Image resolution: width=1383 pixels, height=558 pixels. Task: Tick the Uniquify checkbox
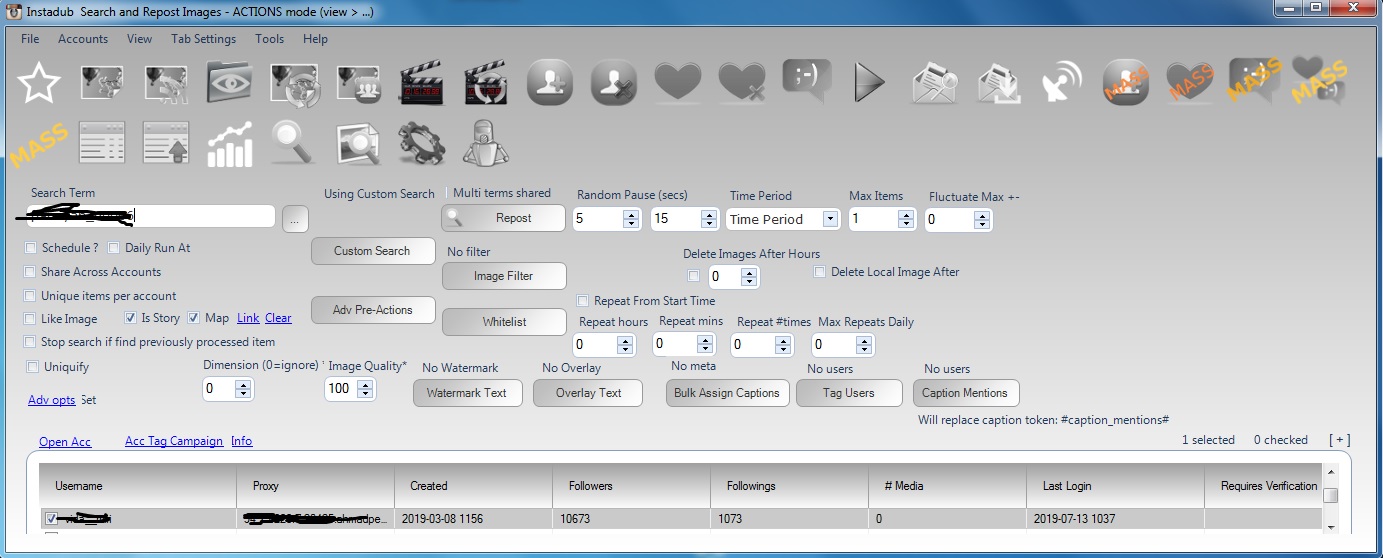coord(33,367)
